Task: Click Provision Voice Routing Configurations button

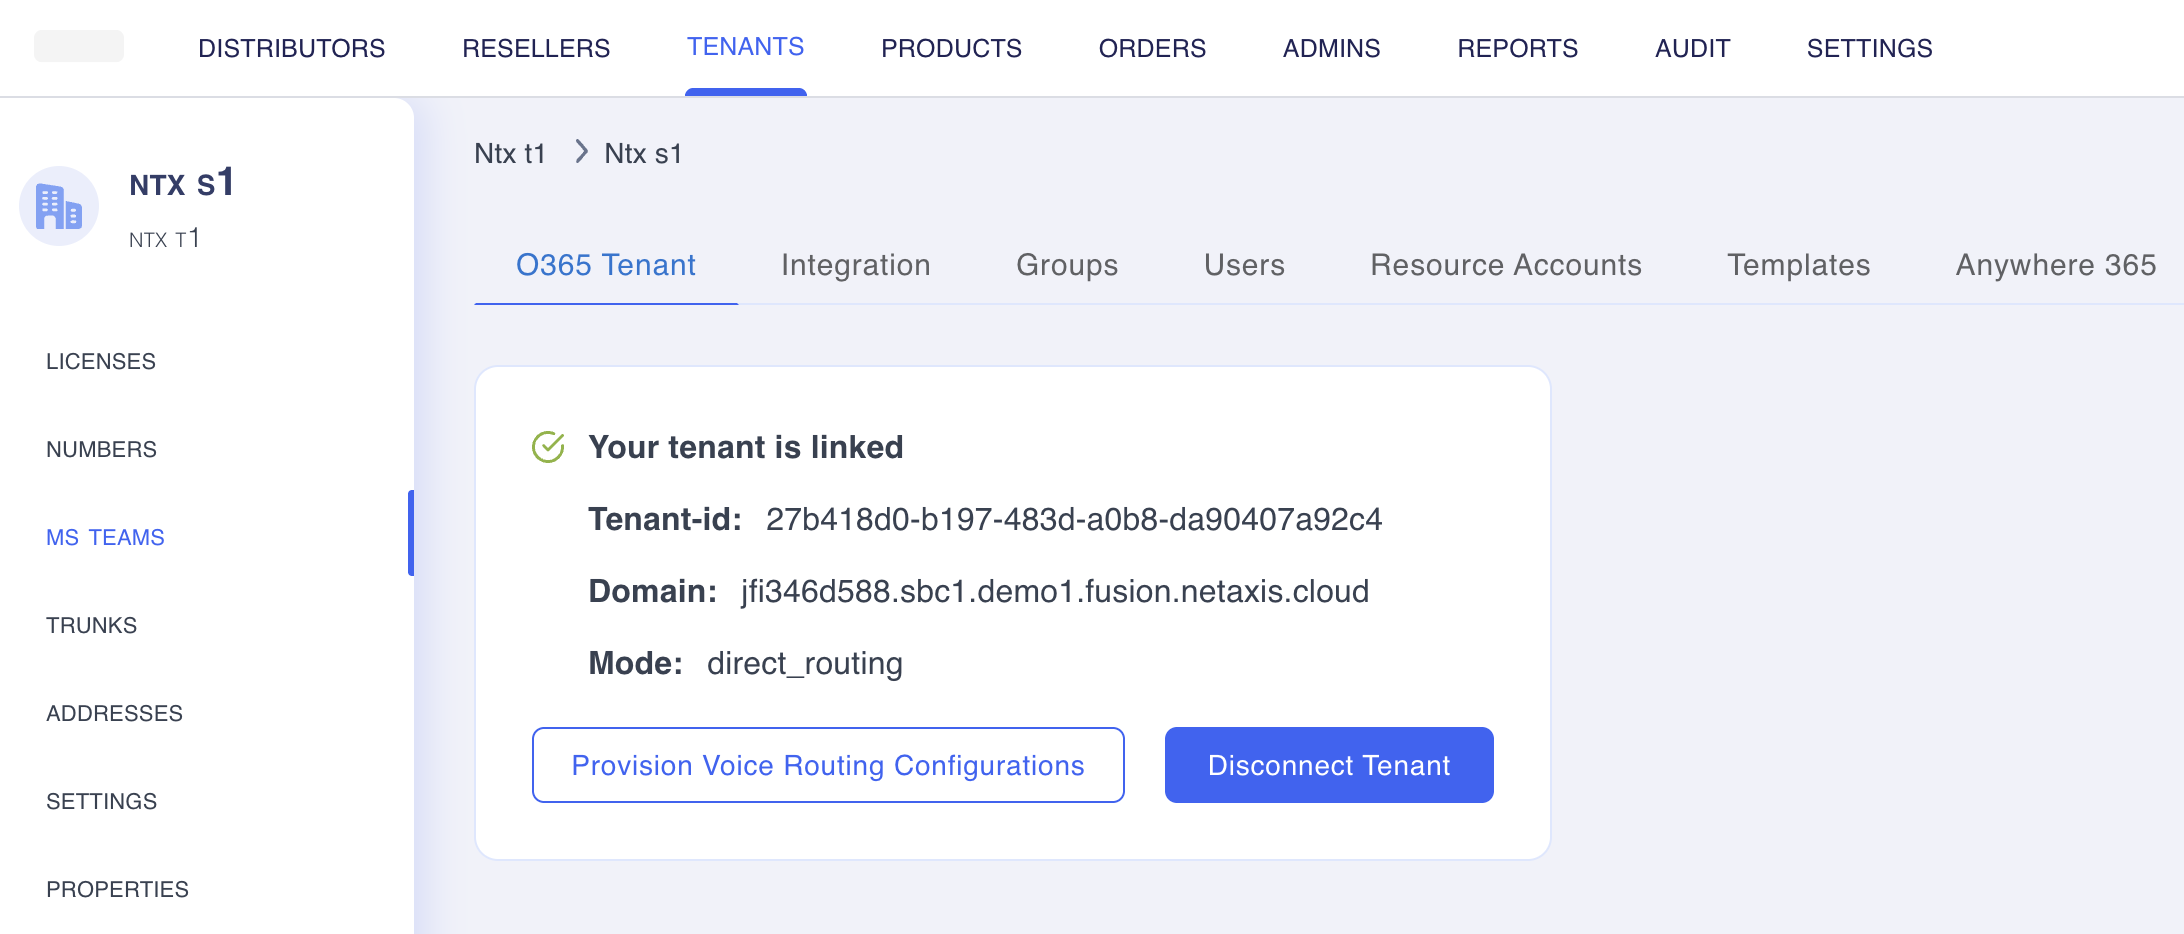Action: pos(828,765)
